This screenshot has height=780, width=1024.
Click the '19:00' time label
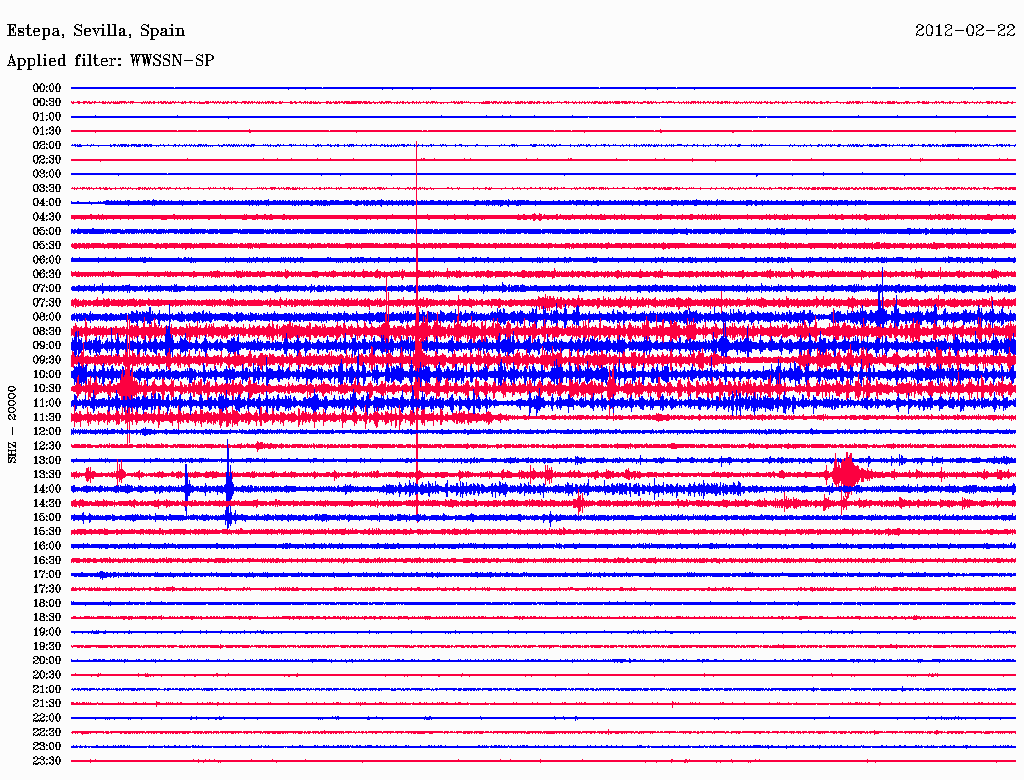coord(46,632)
